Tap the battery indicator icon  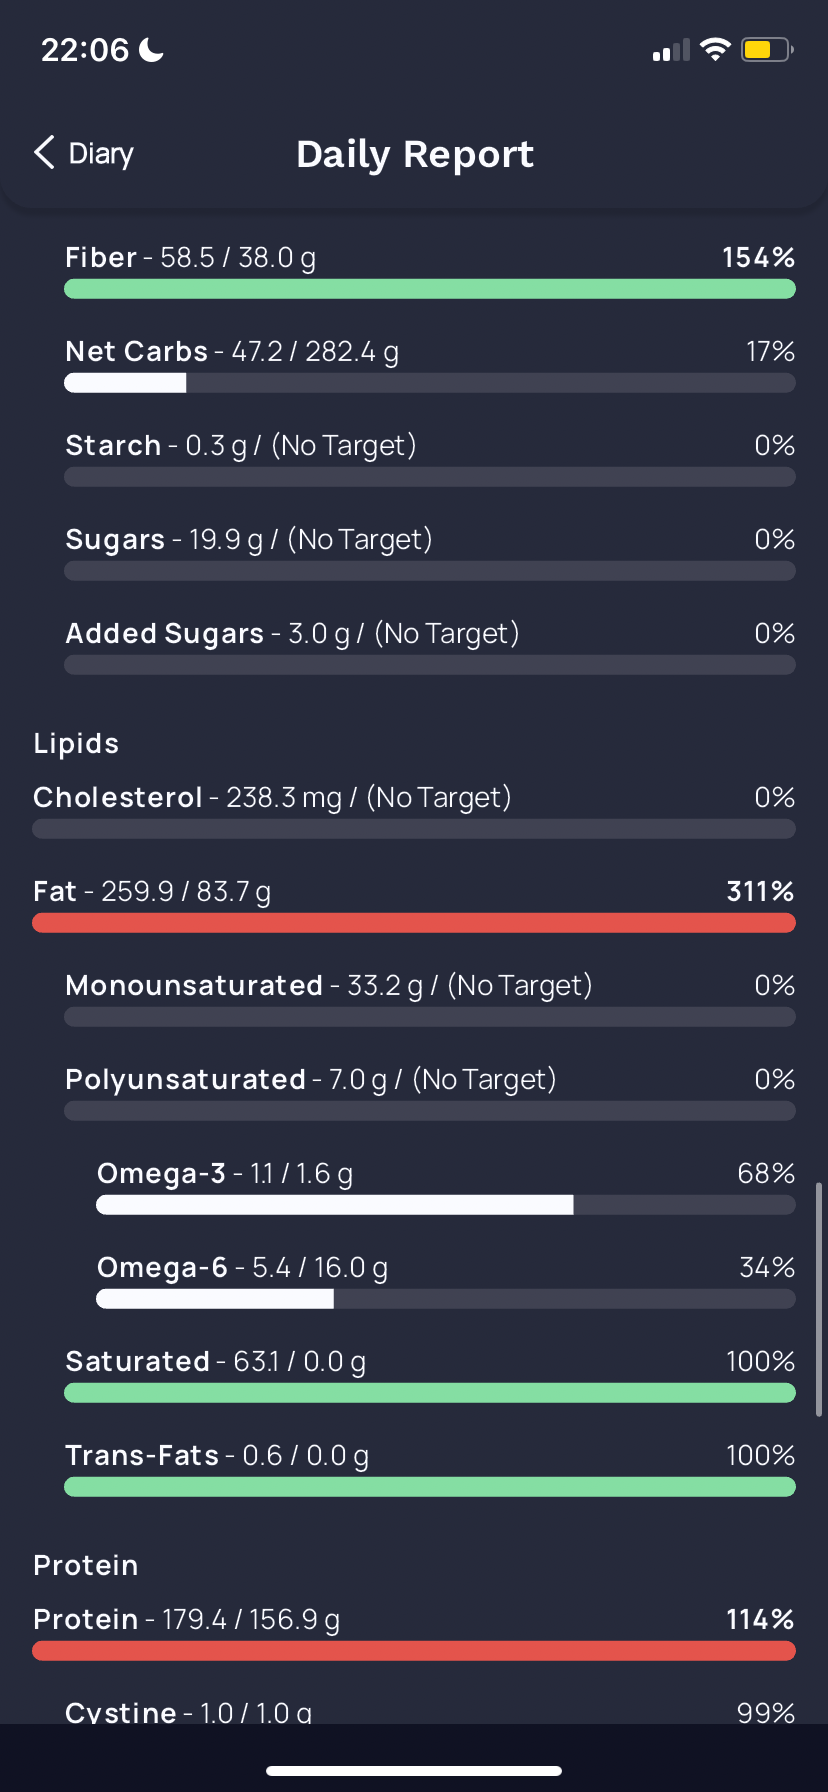pos(766,49)
